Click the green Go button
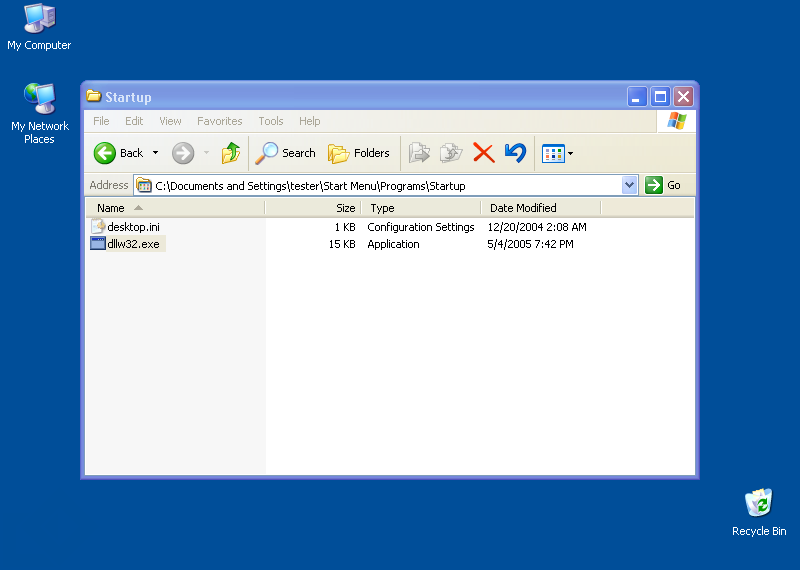 pos(663,185)
